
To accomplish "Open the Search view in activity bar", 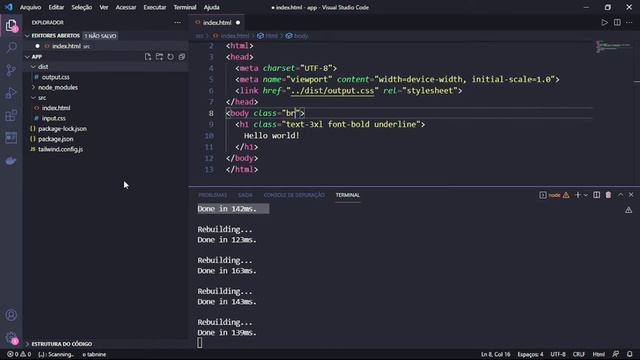I will pyautogui.click(x=11, y=47).
